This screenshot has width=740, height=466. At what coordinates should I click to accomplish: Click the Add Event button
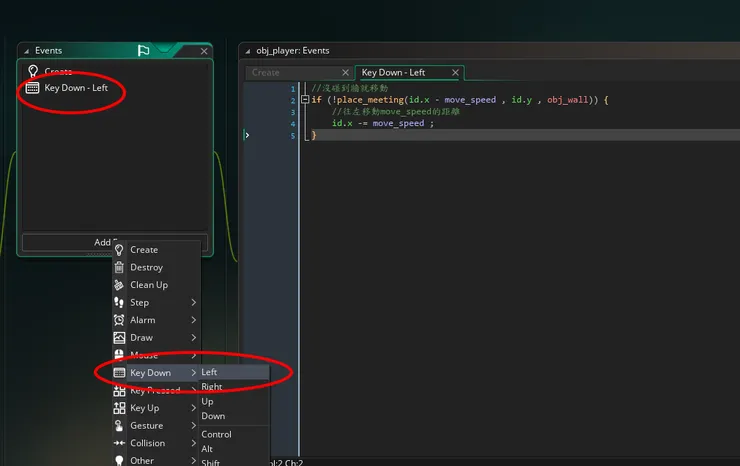click(x=115, y=242)
